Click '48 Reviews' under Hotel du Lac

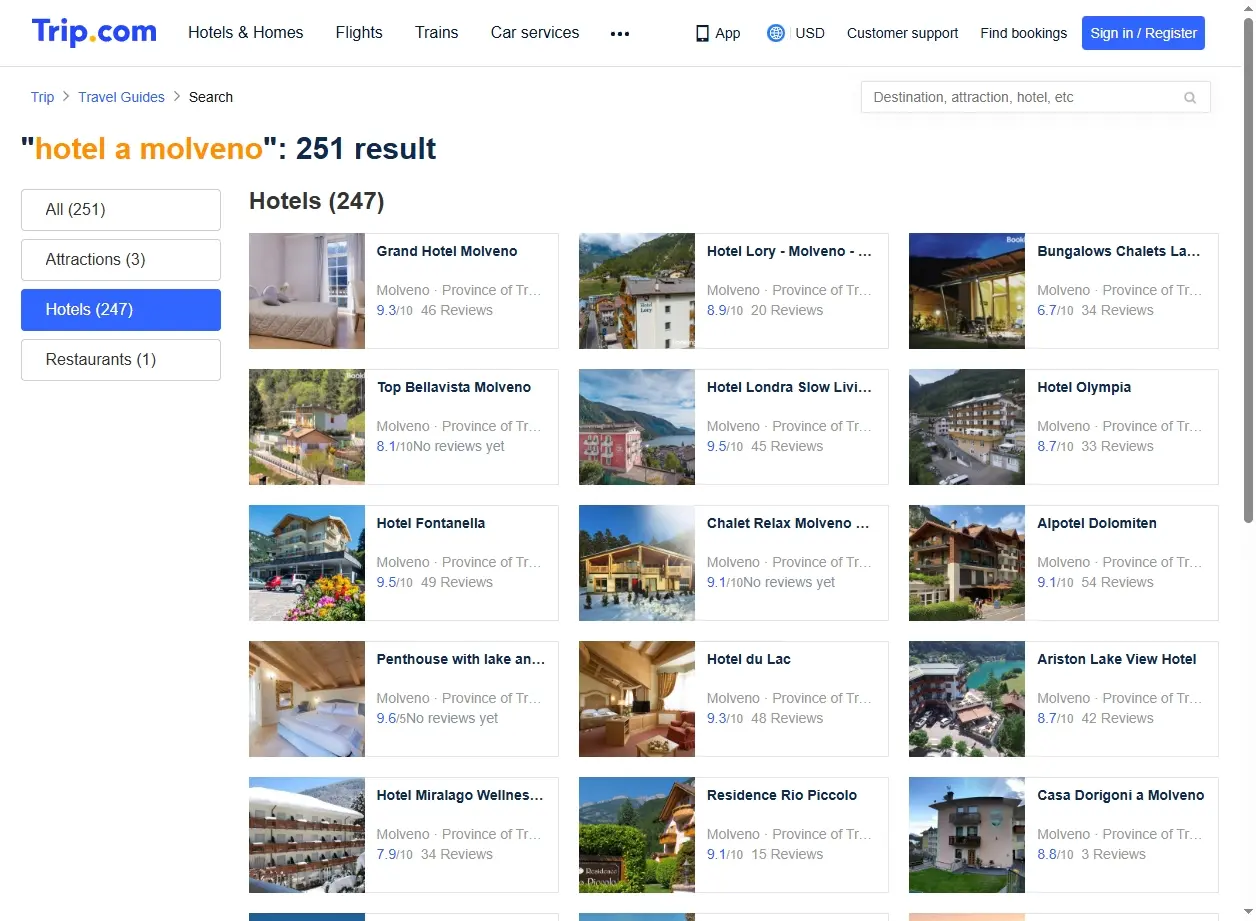pyautogui.click(x=787, y=719)
